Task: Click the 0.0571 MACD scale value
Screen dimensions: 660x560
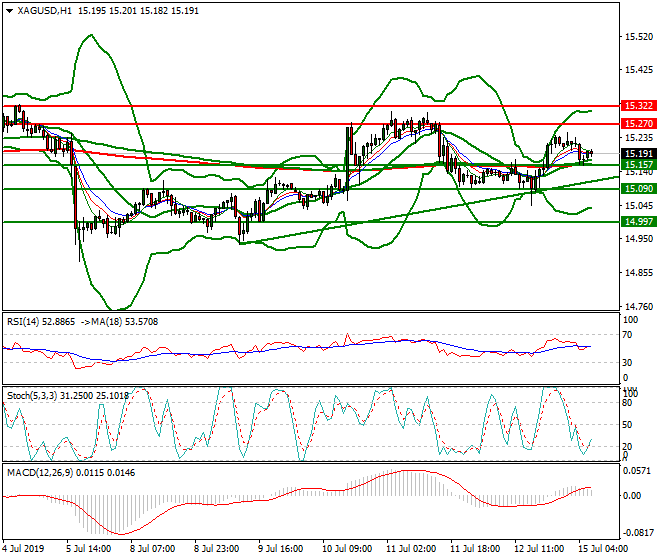Action: (636, 471)
